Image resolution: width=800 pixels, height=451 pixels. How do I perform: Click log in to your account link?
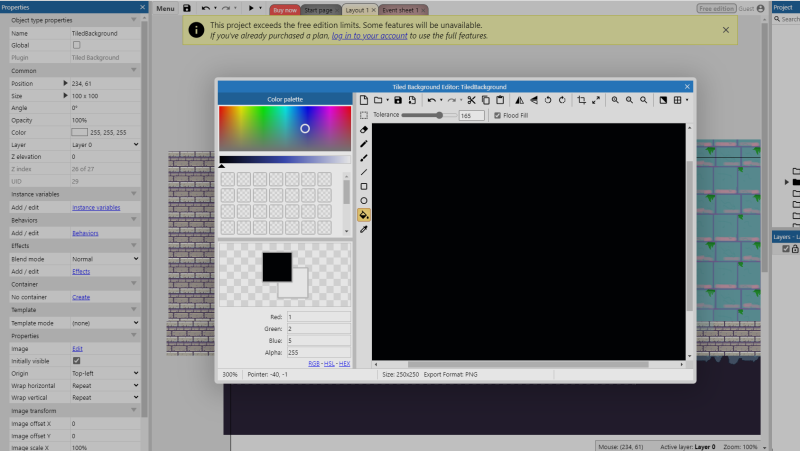pos(369,36)
